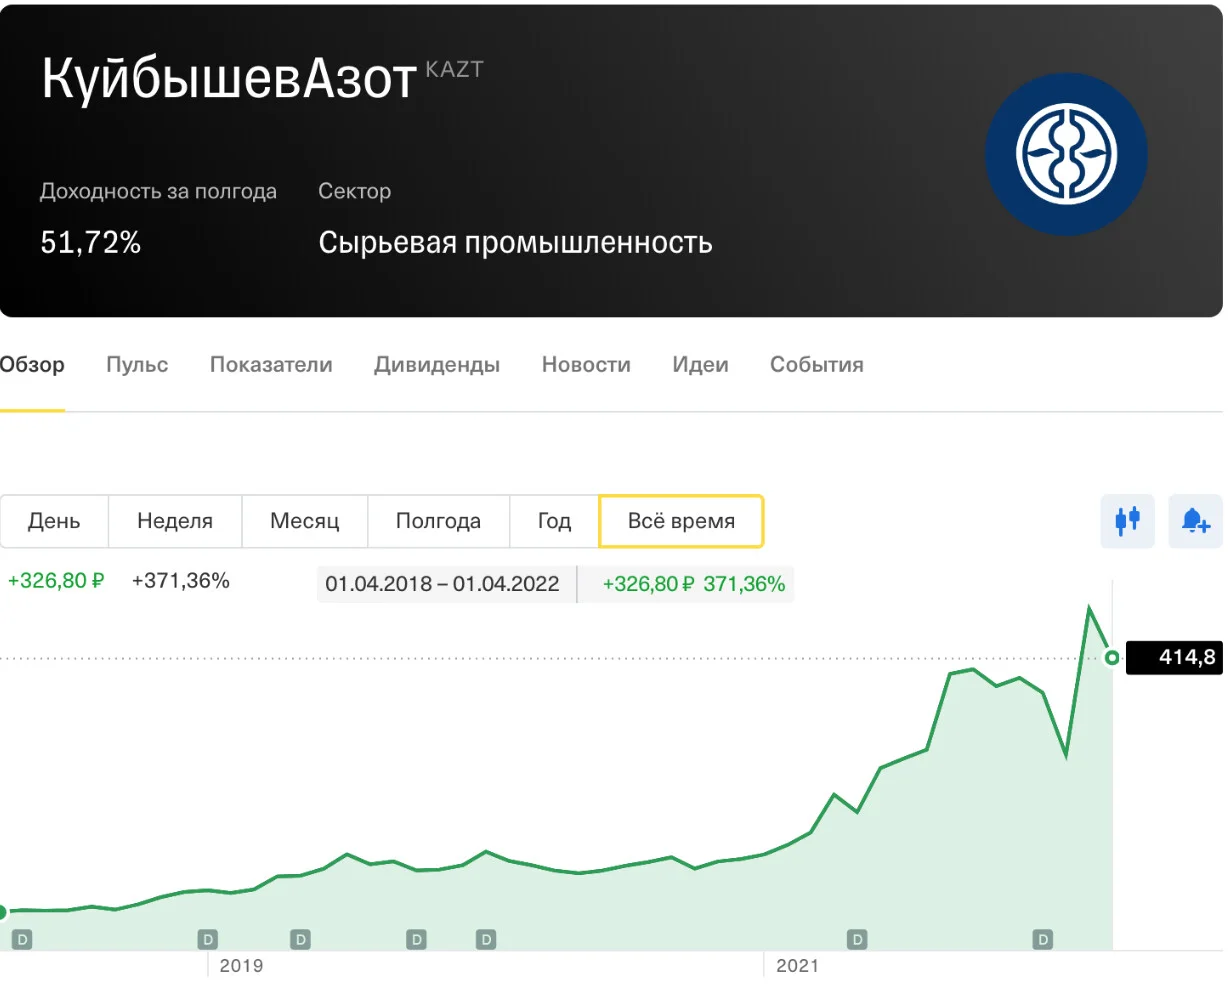Open the Показатели tab
The image size is (1228, 988).
(x=271, y=365)
